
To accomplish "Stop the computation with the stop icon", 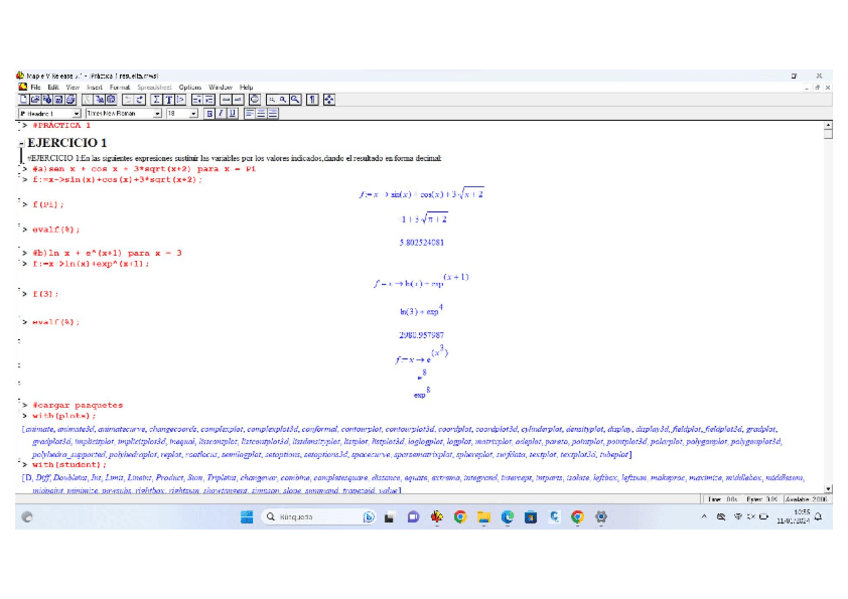I will (x=255, y=100).
